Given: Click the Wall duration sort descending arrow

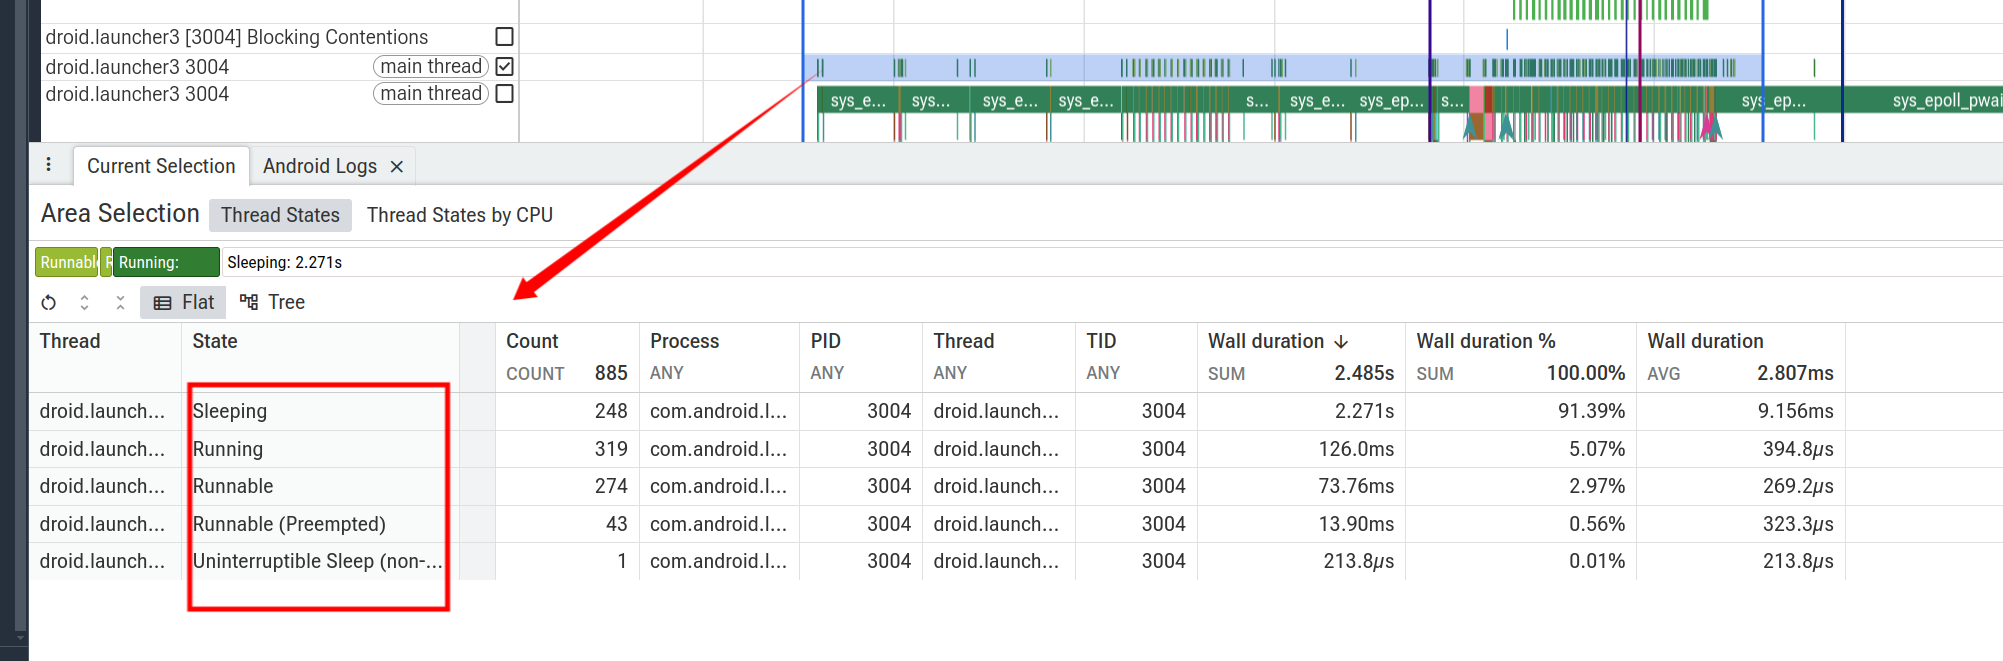Looking at the screenshot, I should [x=1341, y=342].
